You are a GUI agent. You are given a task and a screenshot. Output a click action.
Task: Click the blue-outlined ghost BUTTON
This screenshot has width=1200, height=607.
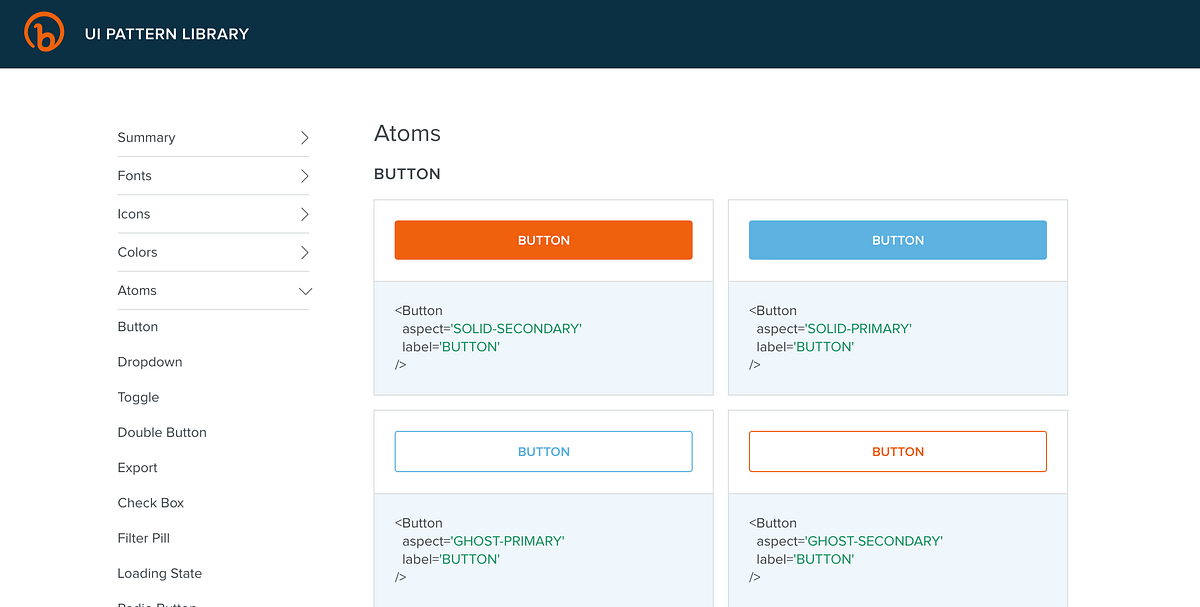click(x=543, y=452)
